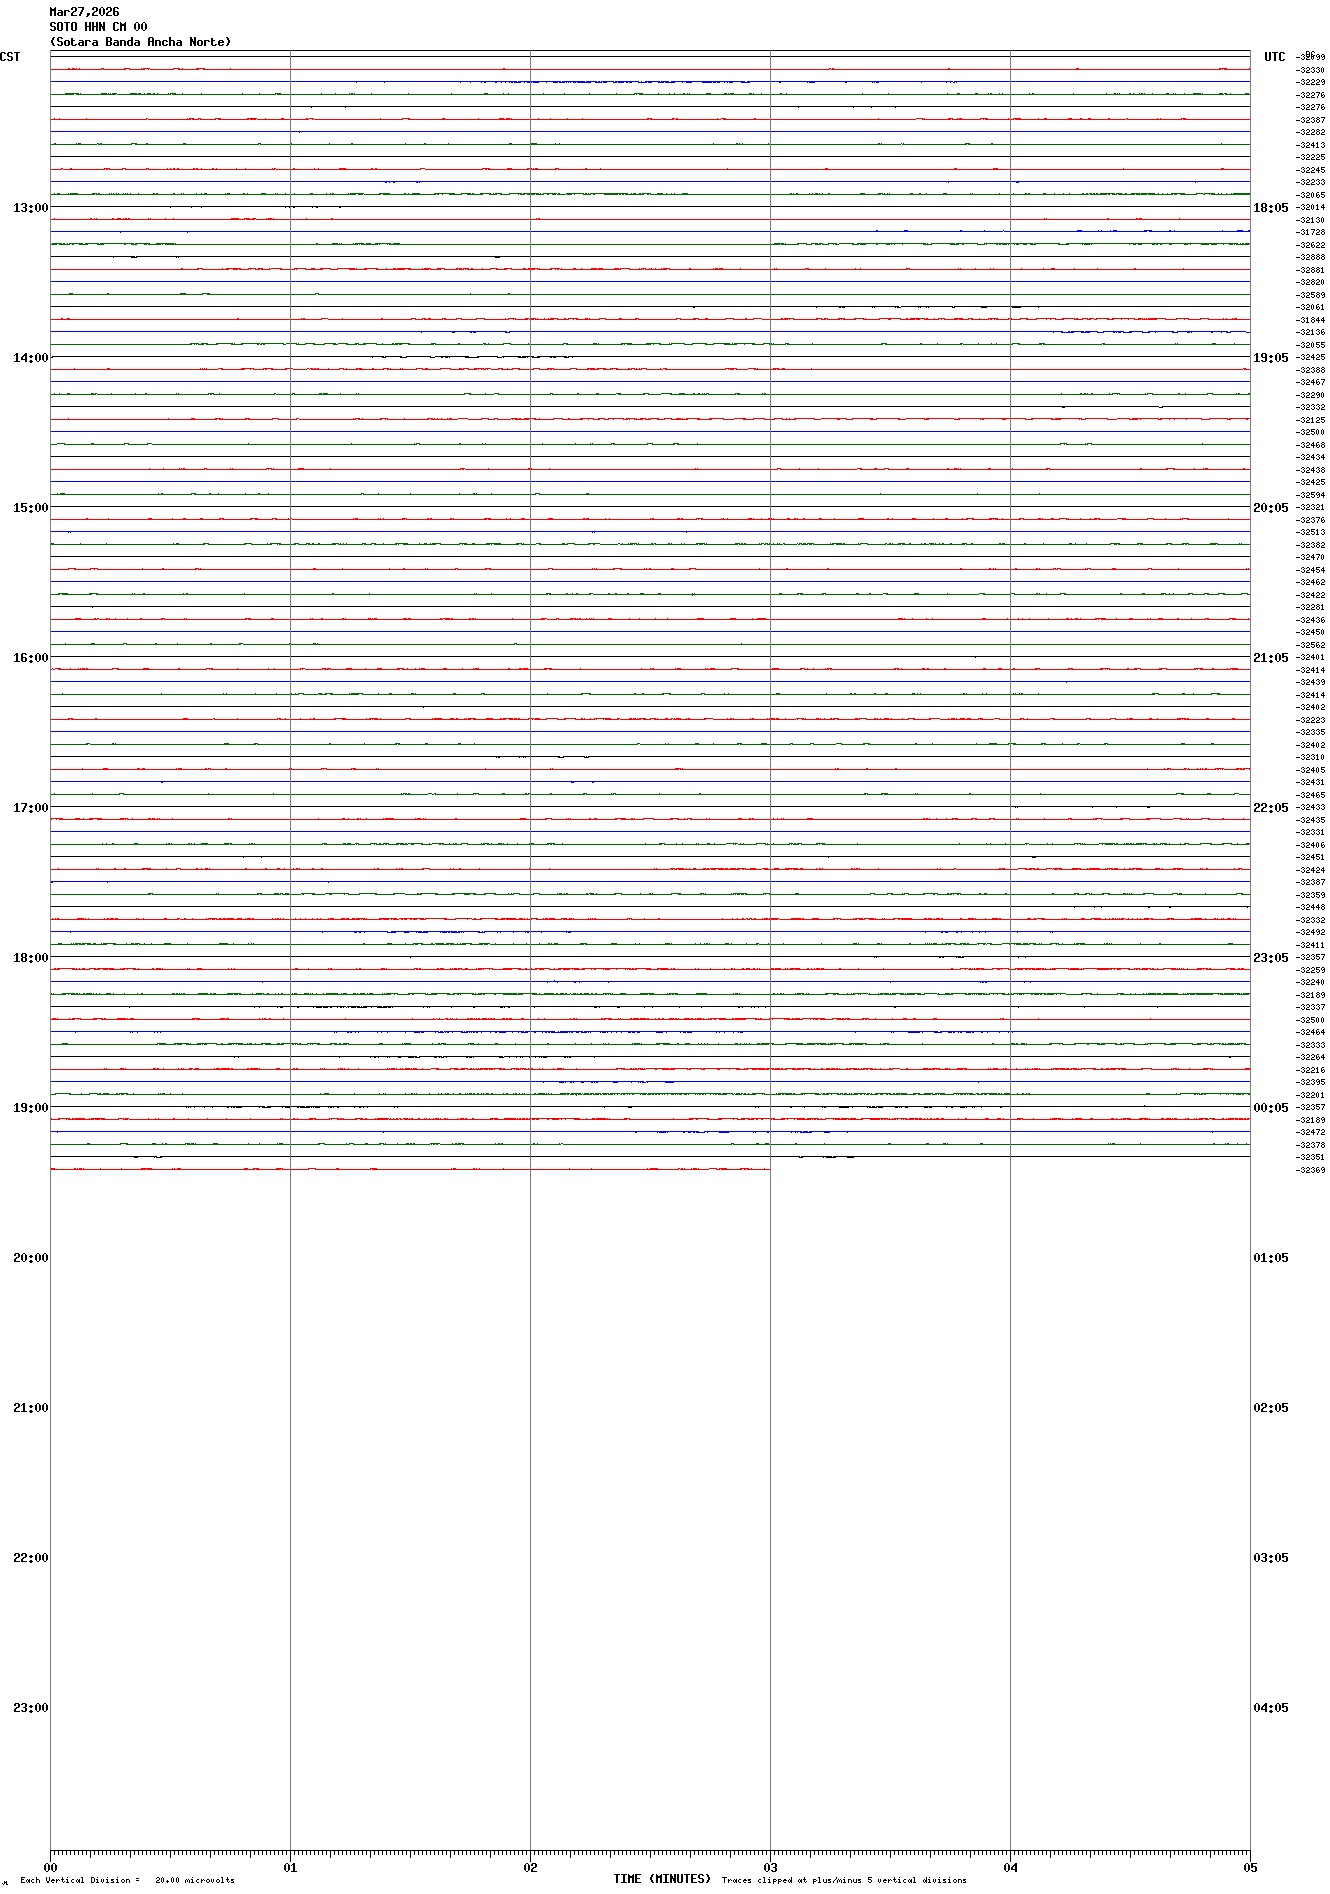Click the Sotara Banda Ancha Norte subtitle
Viewport: 1330px width, 1894px height.
pyautogui.click(x=140, y=42)
